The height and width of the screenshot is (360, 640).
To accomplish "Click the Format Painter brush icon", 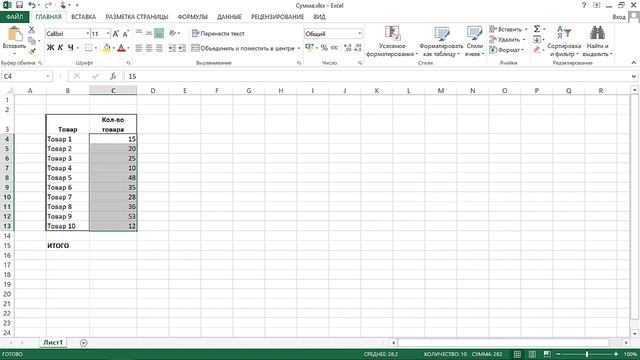I will click(x=32, y=51).
